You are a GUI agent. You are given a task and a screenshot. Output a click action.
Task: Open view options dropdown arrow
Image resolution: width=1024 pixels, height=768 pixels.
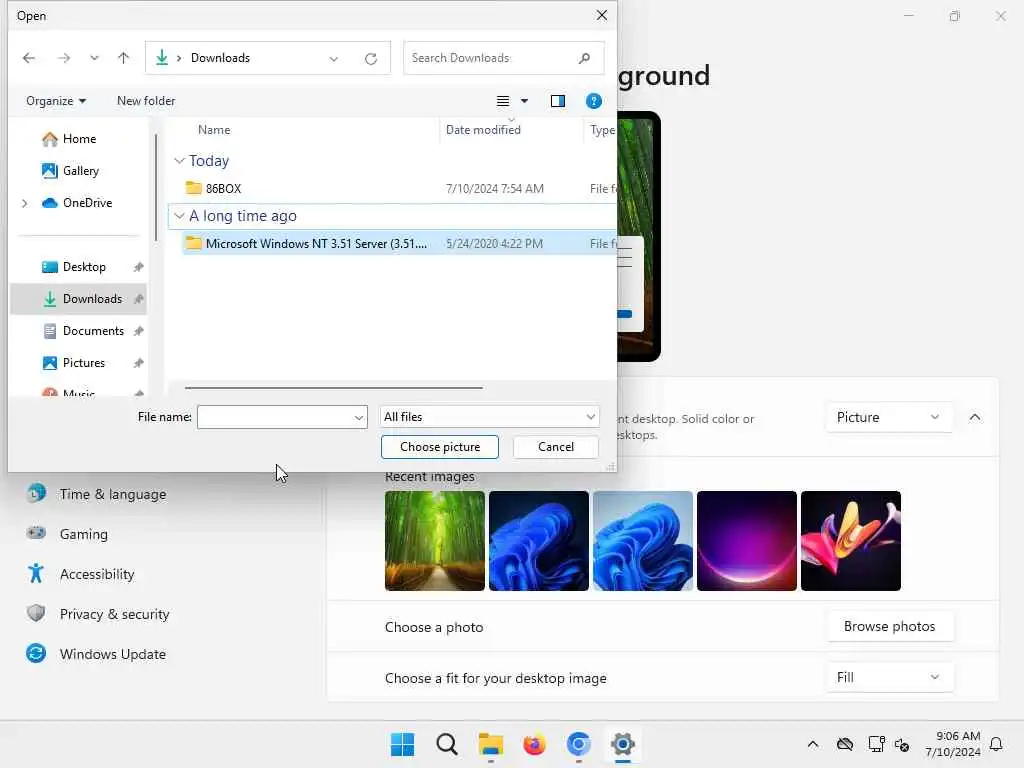[x=524, y=101]
